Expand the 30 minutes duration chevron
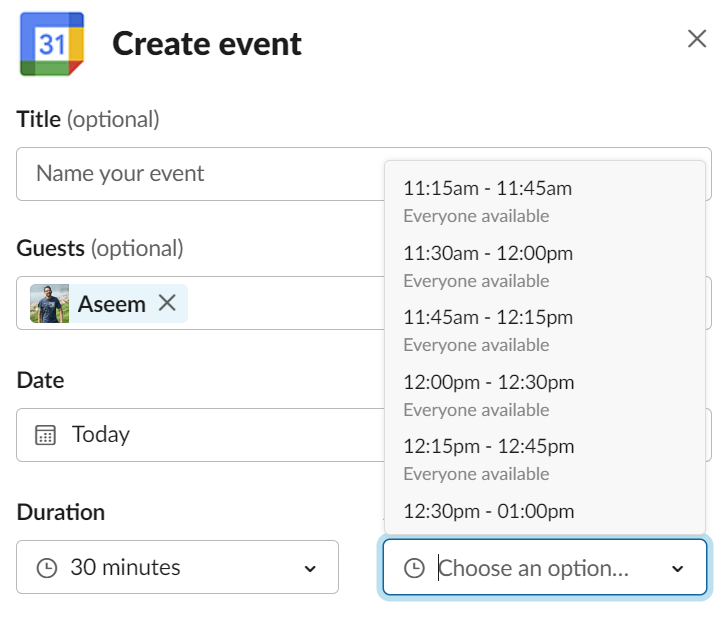This screenshot has width=725, height=618. click(x=310, y=568)
